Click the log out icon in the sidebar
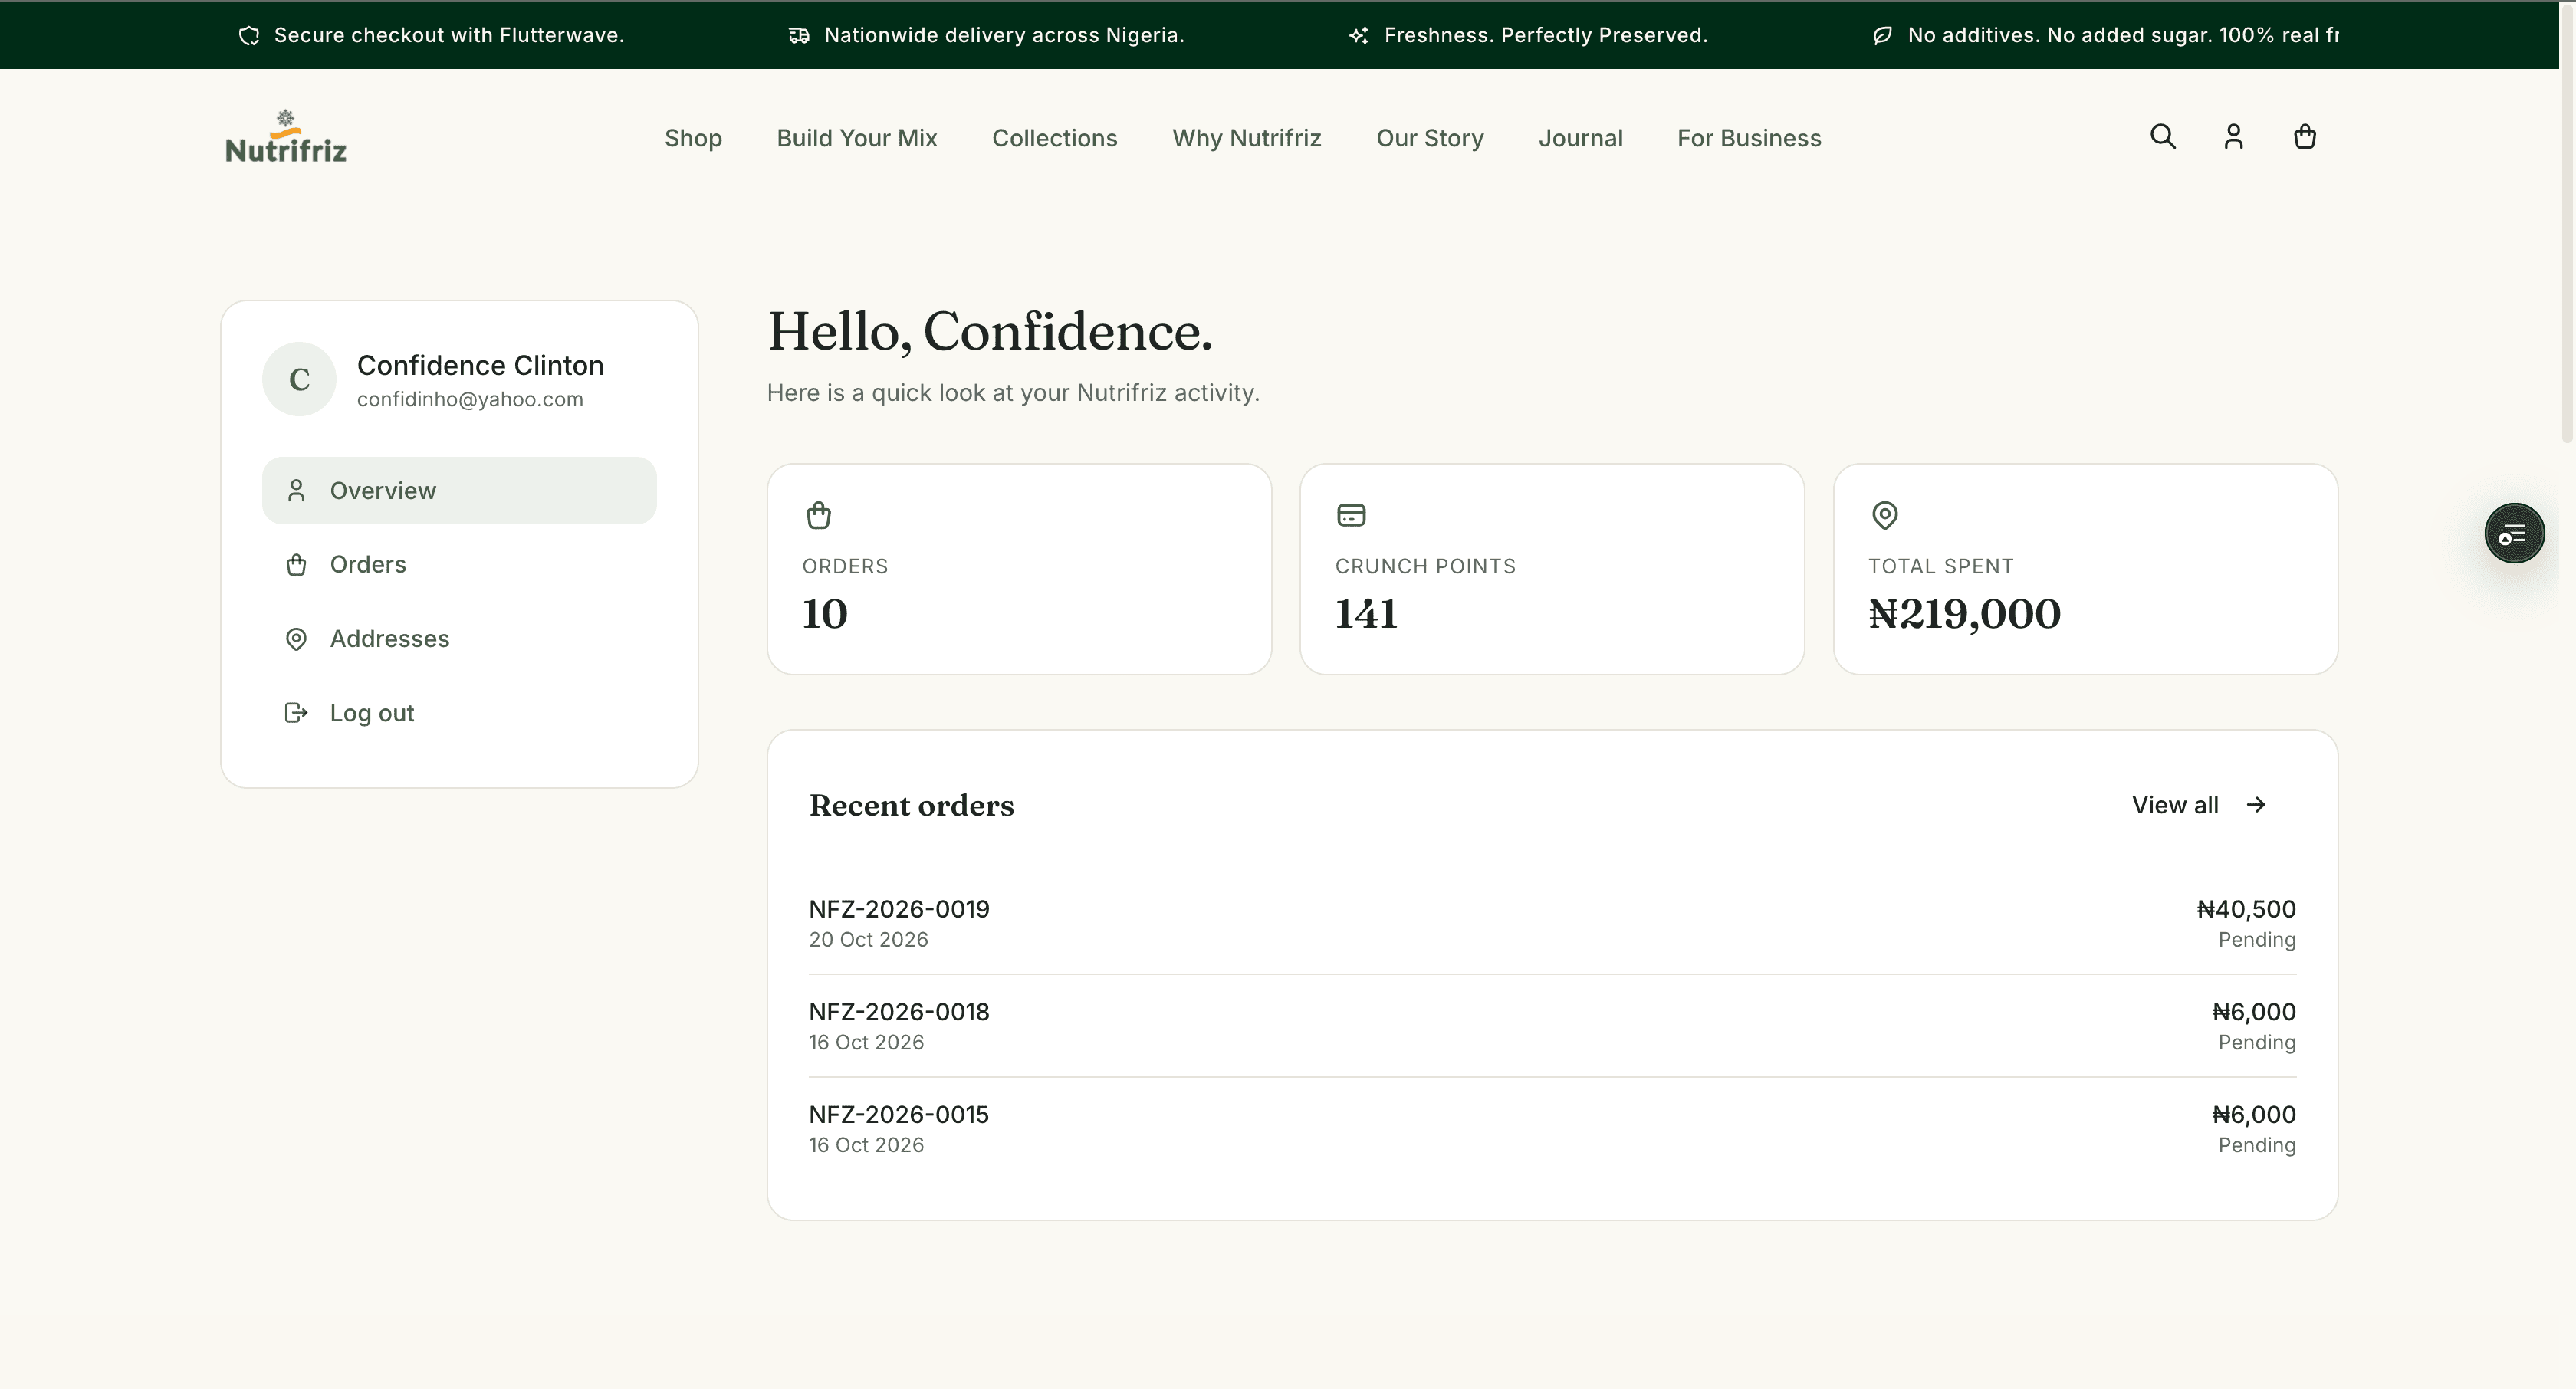Image resolution: width=2576 pixels, height=1389 pixels. click(296, 713)
